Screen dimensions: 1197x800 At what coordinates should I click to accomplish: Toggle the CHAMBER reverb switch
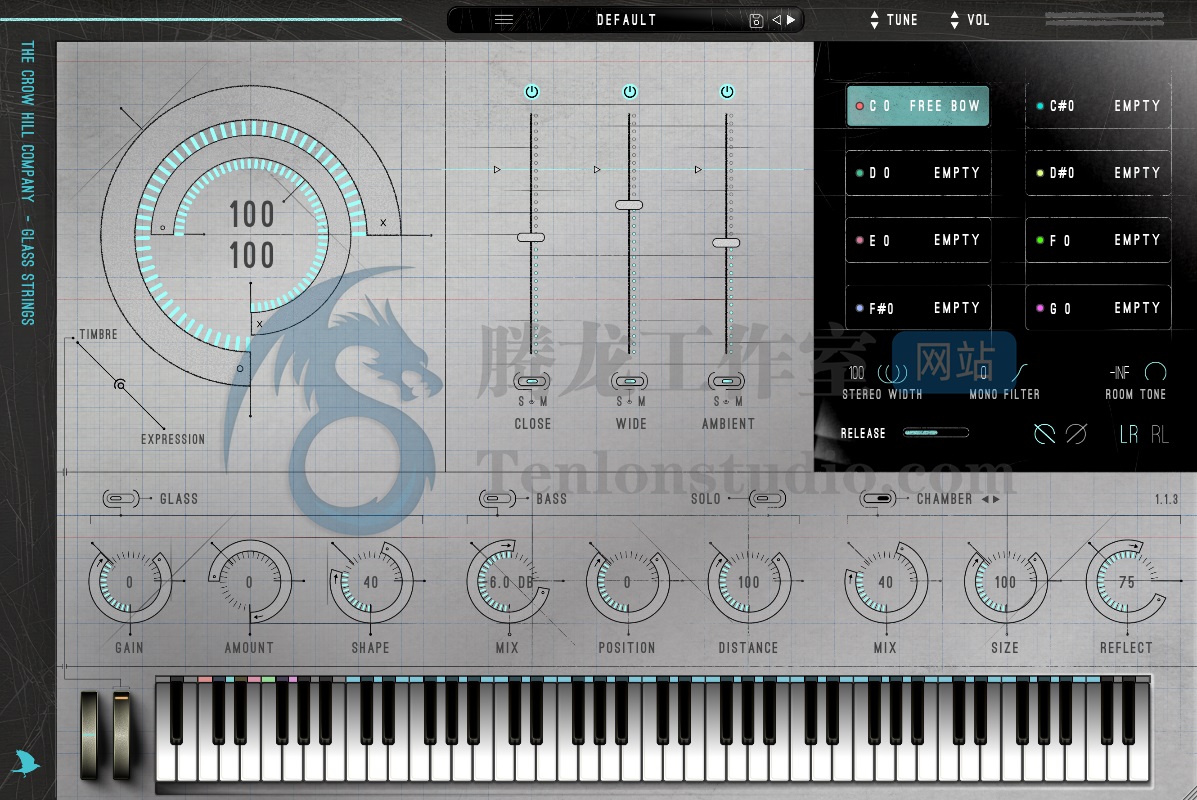click(878, 499)
